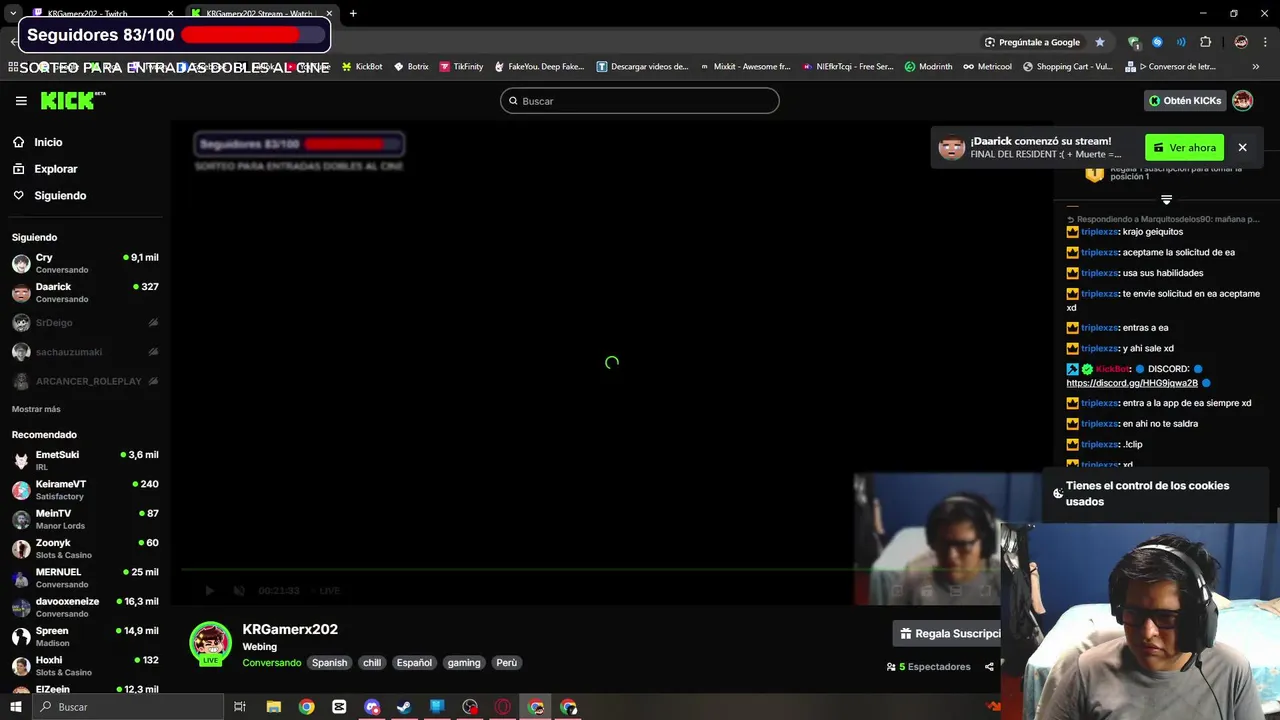Open Cry channel in Siguiendo list
1280x720 pixels.
point(85,263)
